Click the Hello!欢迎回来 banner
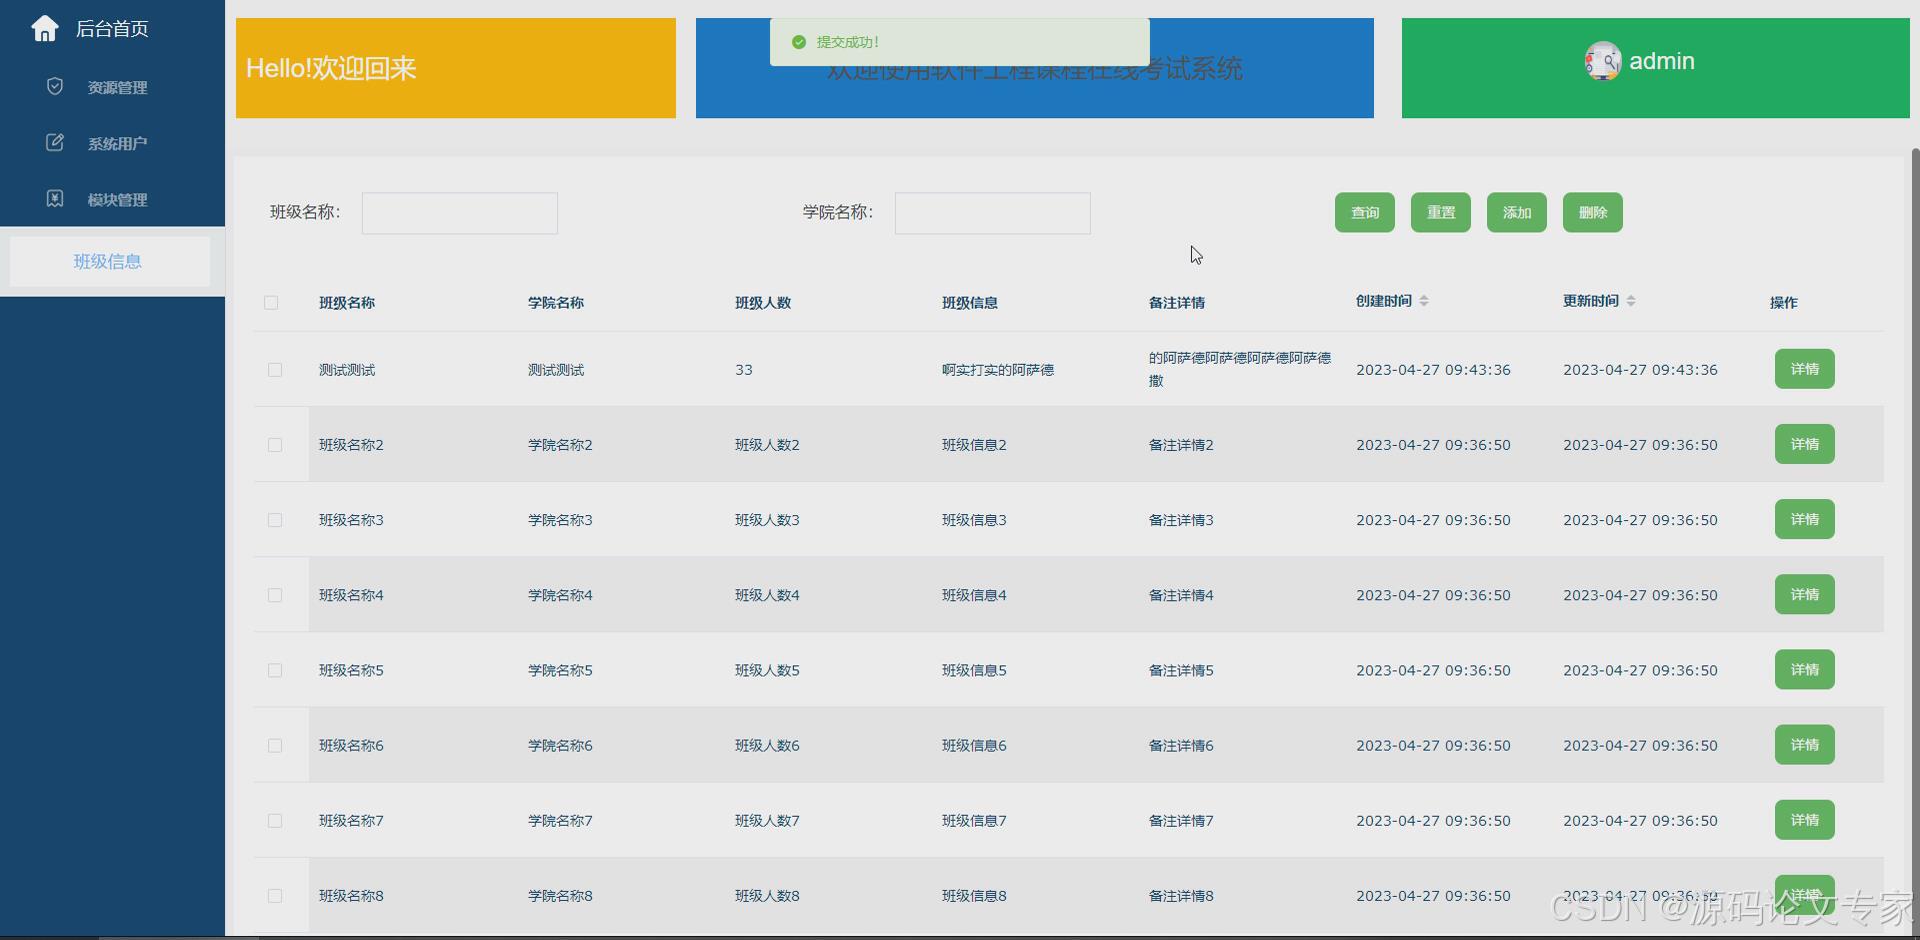Viewport: 1920px width, 940px height. click(456, 68)
